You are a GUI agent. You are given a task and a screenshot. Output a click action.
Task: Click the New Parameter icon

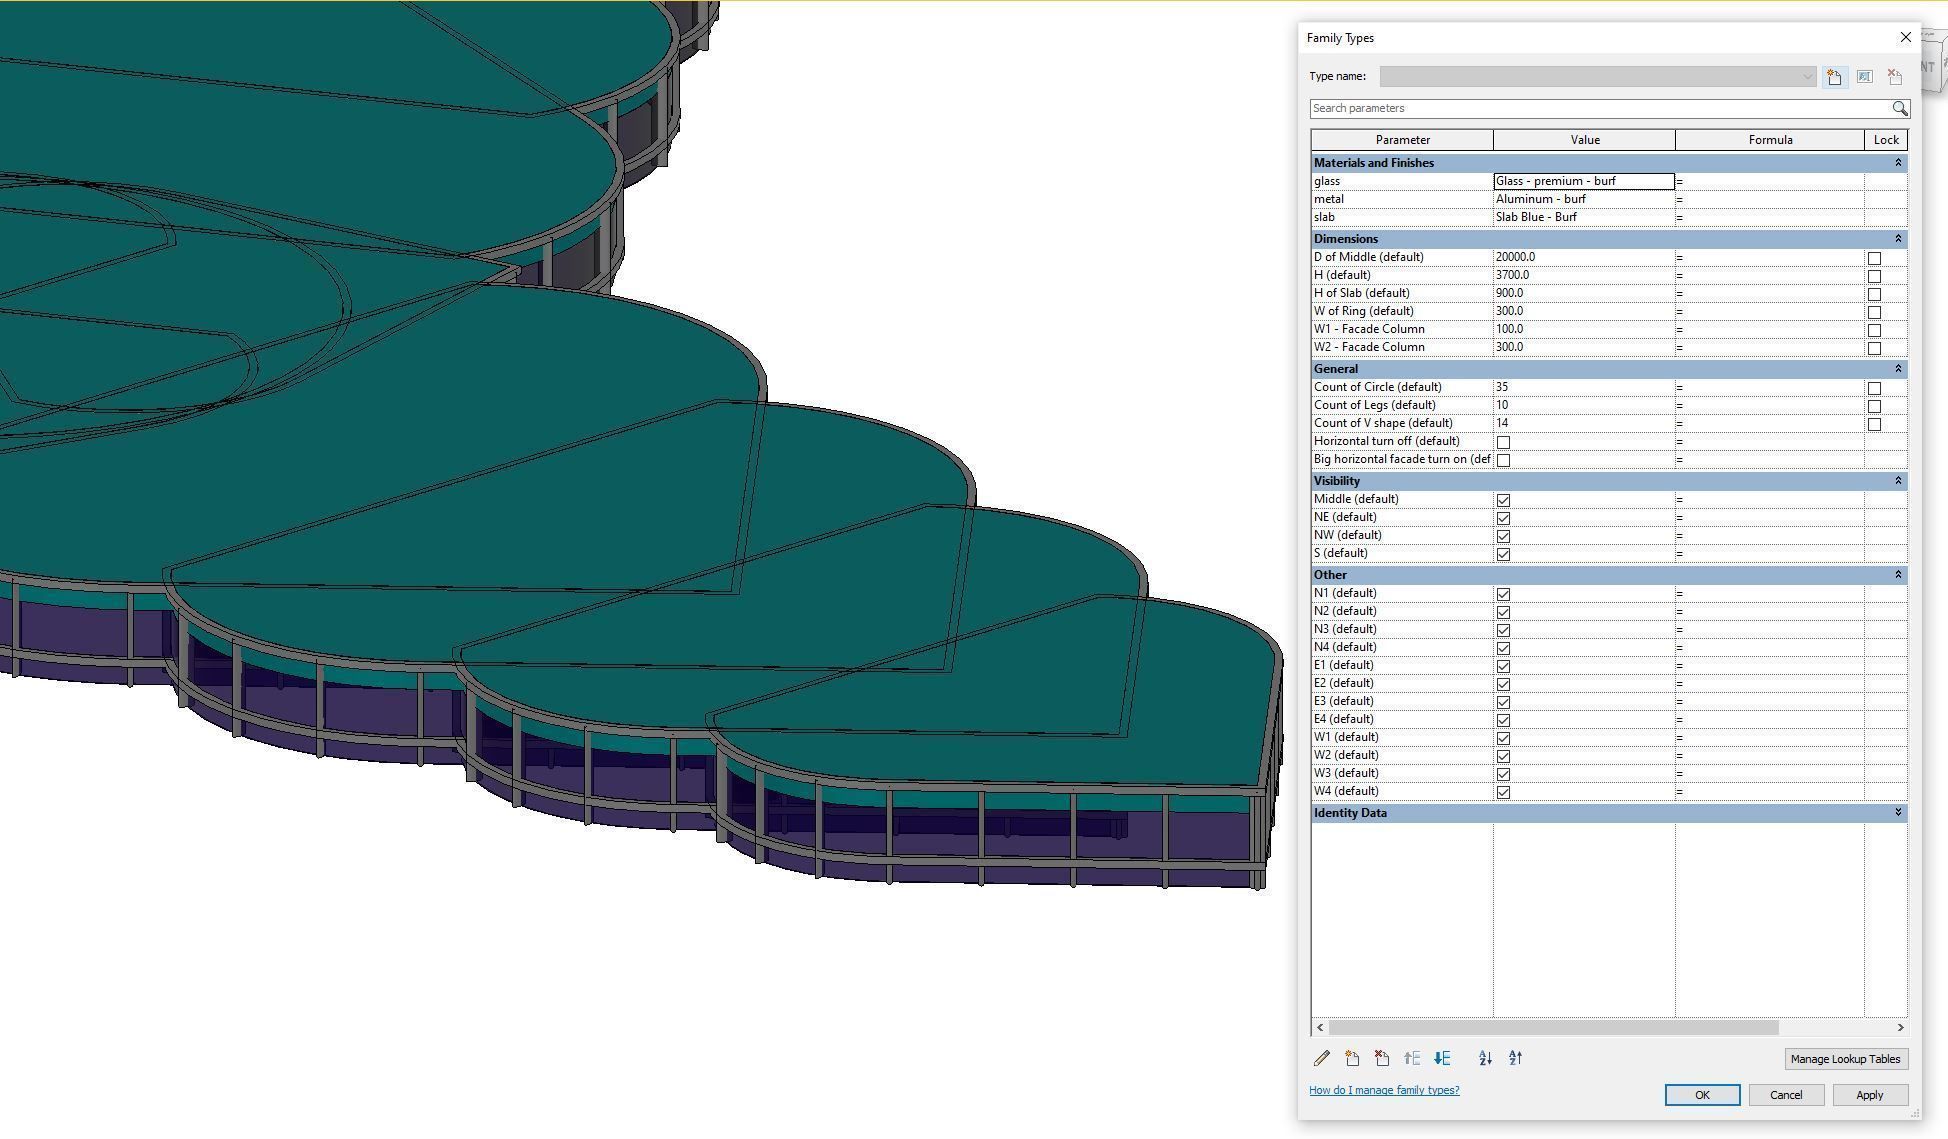pos(1352,1058)
